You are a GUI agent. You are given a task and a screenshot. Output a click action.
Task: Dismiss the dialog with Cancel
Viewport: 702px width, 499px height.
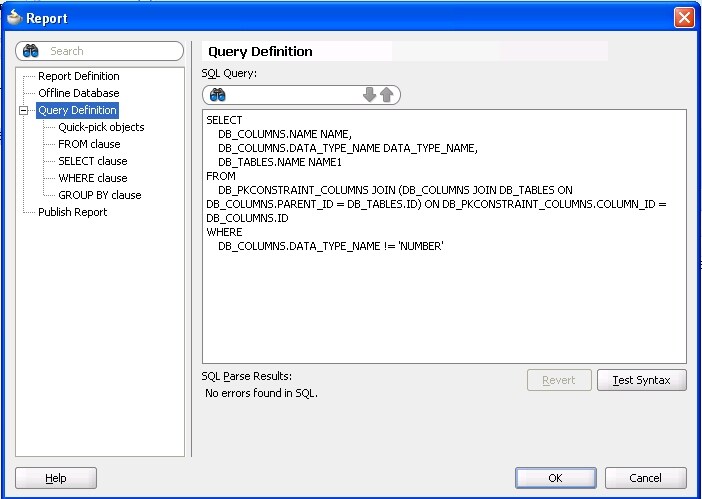[x=646, y=478]
